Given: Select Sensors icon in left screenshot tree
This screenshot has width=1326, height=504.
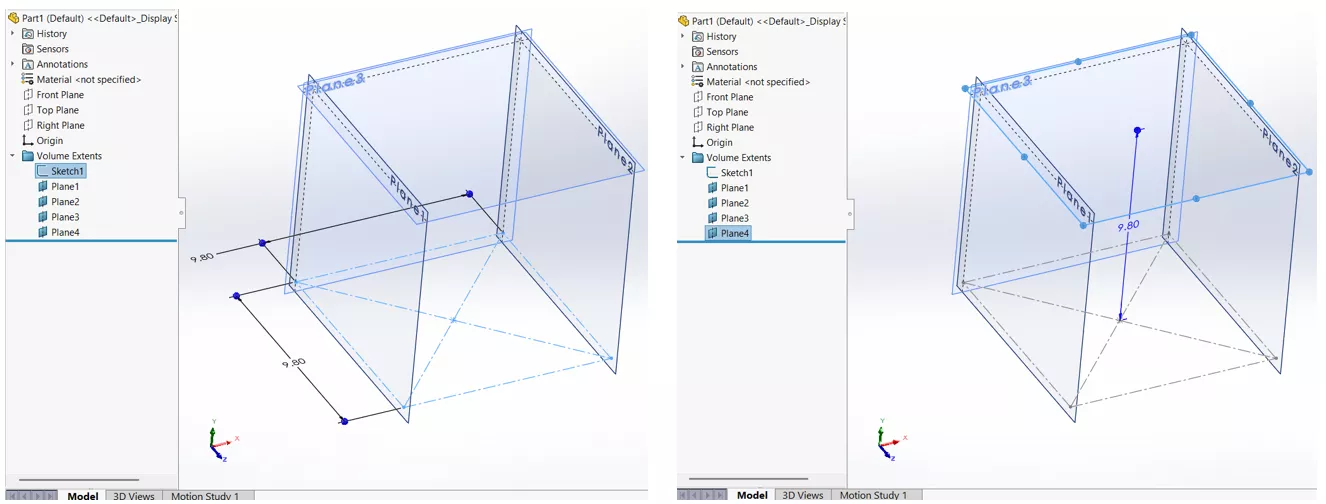Looking at the screenshot, I should point(28,49).
